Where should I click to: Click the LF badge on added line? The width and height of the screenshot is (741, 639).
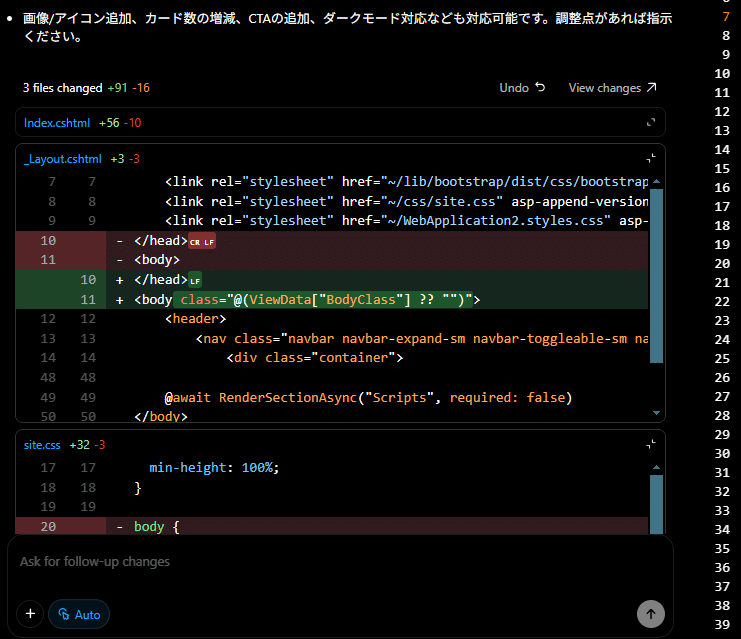[x=195, y=281]
